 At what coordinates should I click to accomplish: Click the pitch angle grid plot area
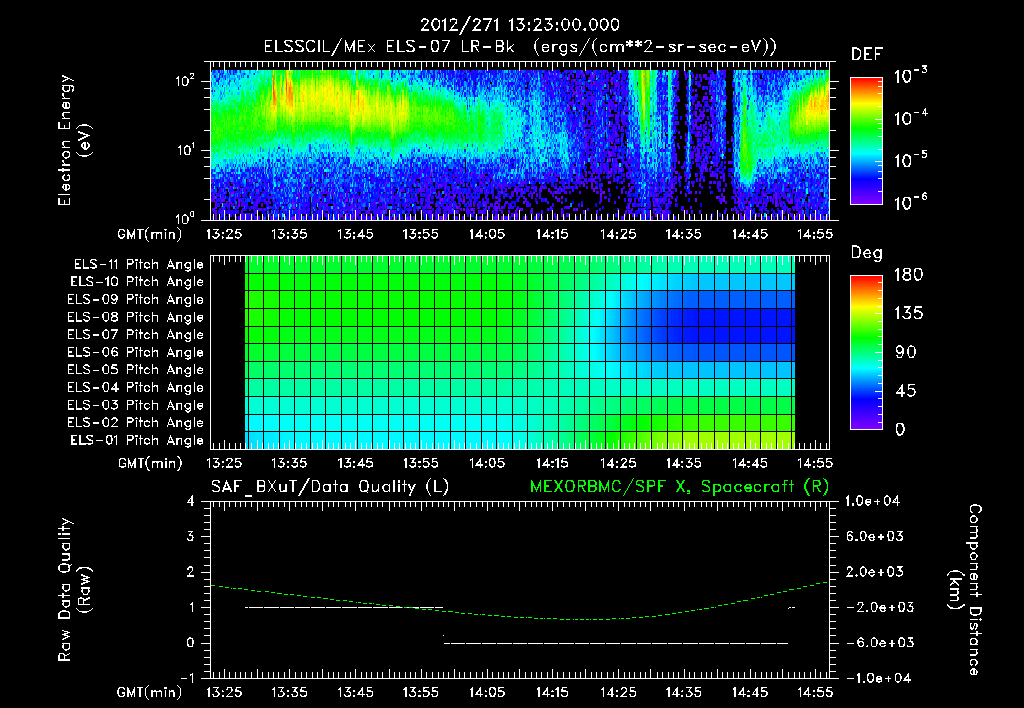pyautogui.click(x=520, y=352)
